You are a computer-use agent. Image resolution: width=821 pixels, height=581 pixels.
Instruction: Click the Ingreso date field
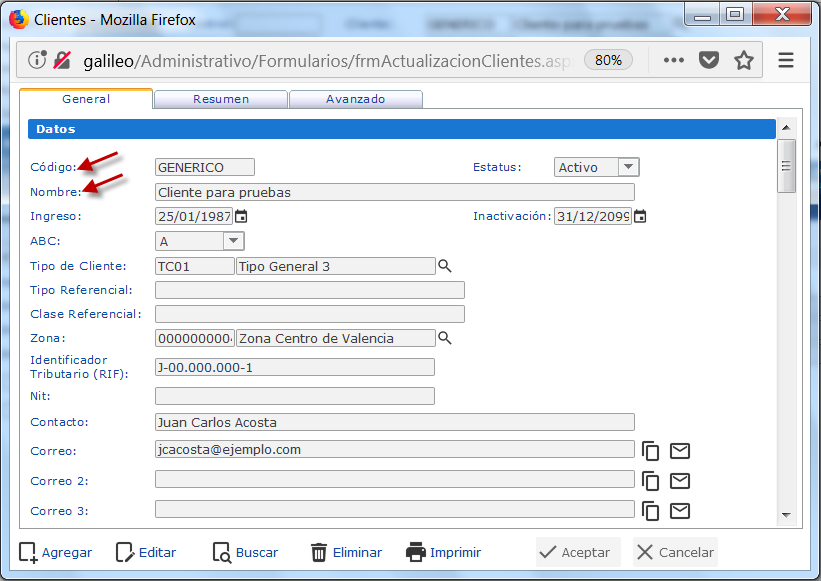coord(194,216)
